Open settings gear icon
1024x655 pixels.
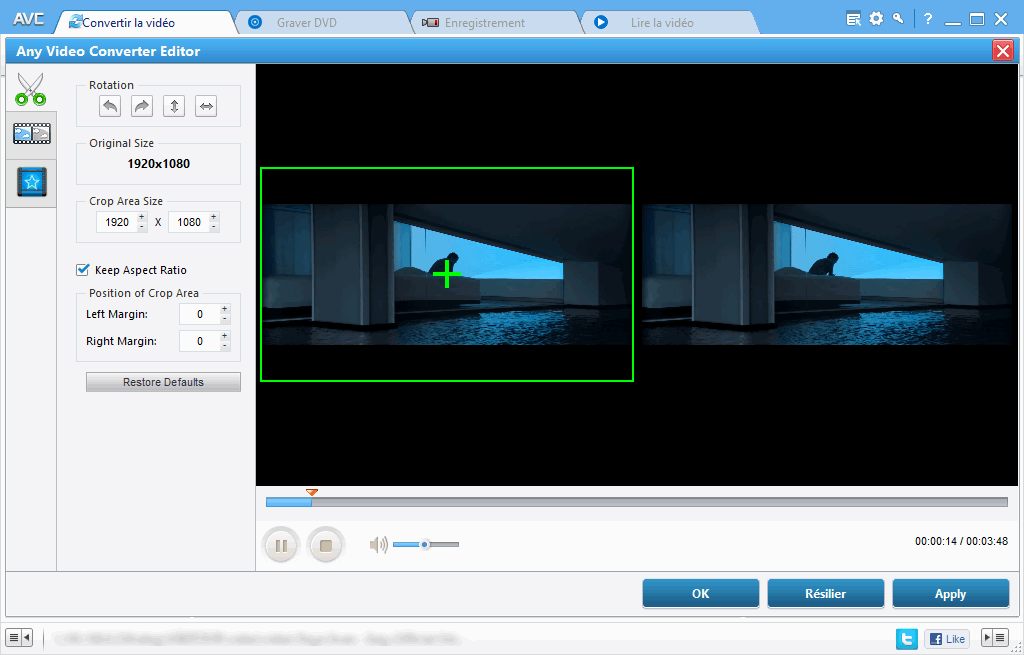(876, 18)
